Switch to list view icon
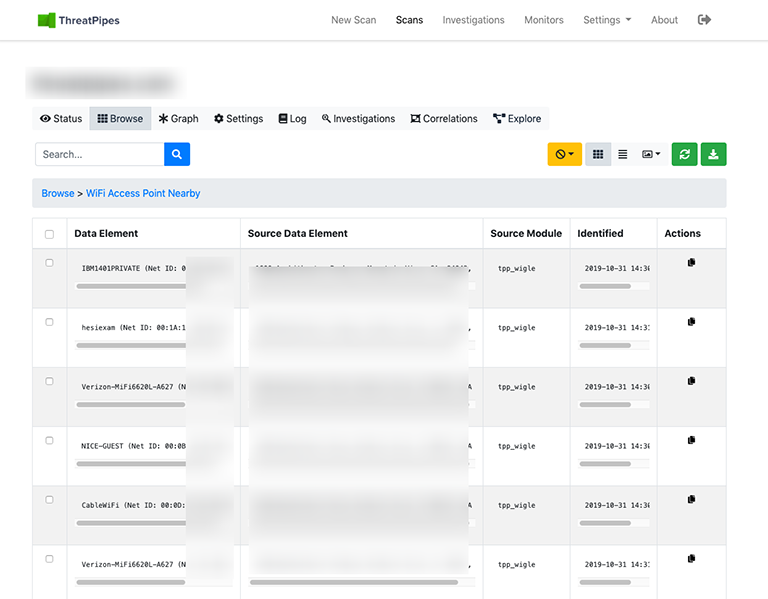This screenshot has width=768, height=599. [623, 154]
